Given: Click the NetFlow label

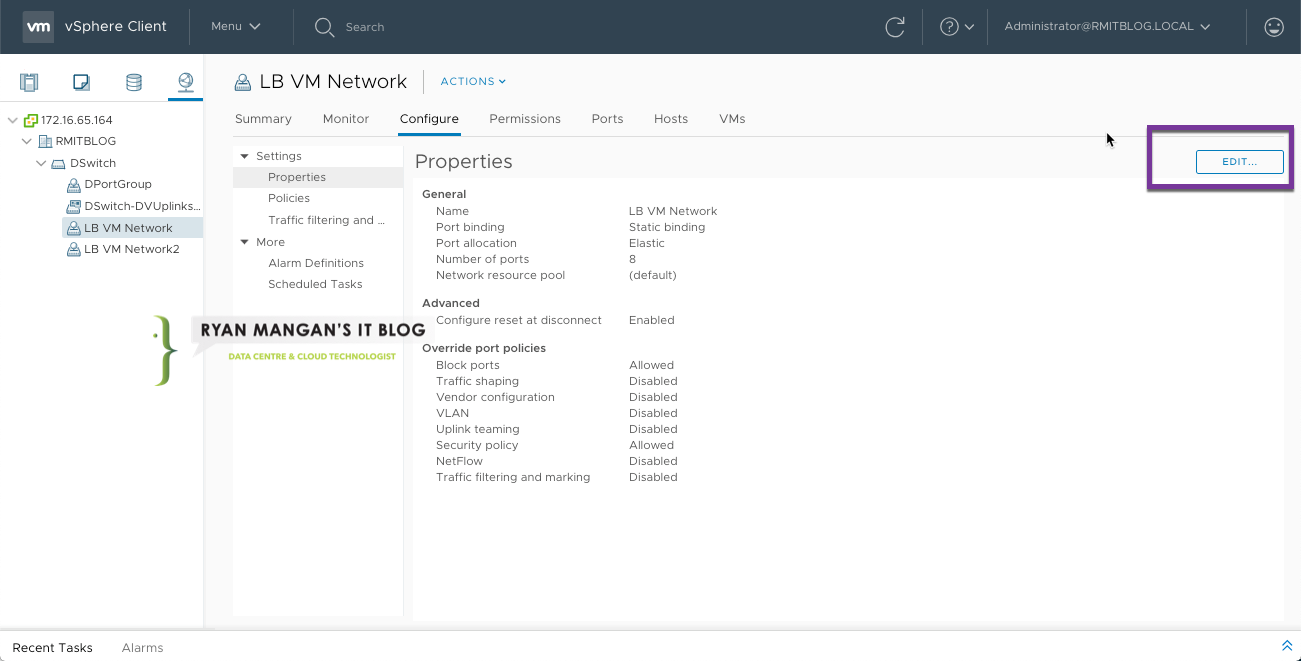Looking at the screenshot, I should click(x=459, y=461).
